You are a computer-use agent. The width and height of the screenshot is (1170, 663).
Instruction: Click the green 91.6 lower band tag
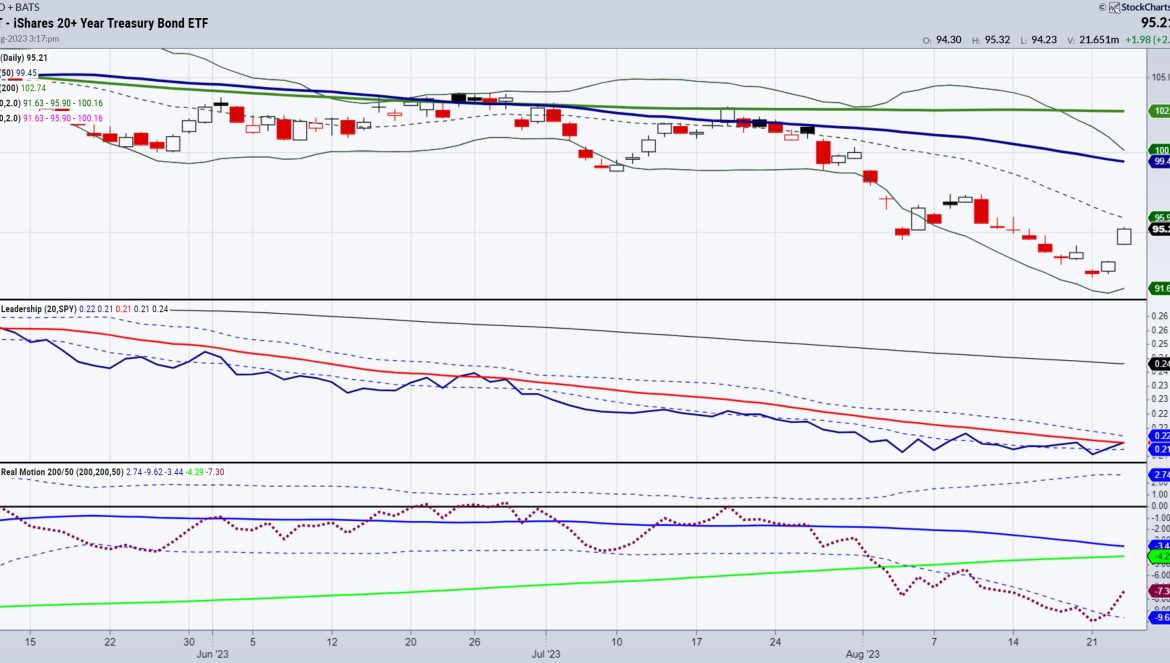(x=1160, y=289)
